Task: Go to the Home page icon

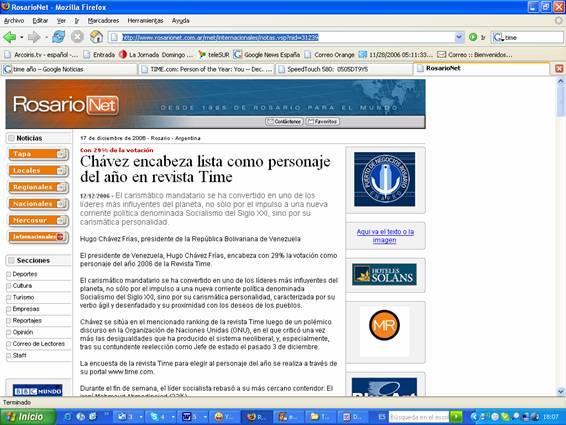Action: tap(96, 37)
